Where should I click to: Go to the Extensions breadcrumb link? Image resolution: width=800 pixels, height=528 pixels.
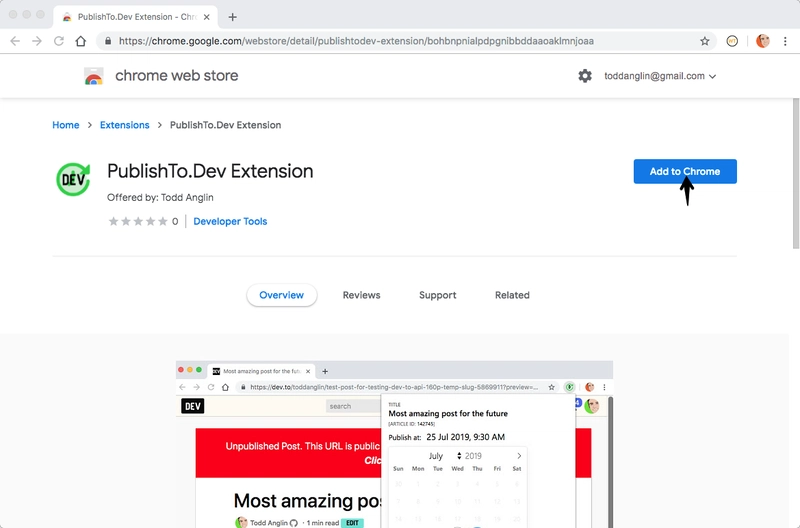(x=124, y=125)
